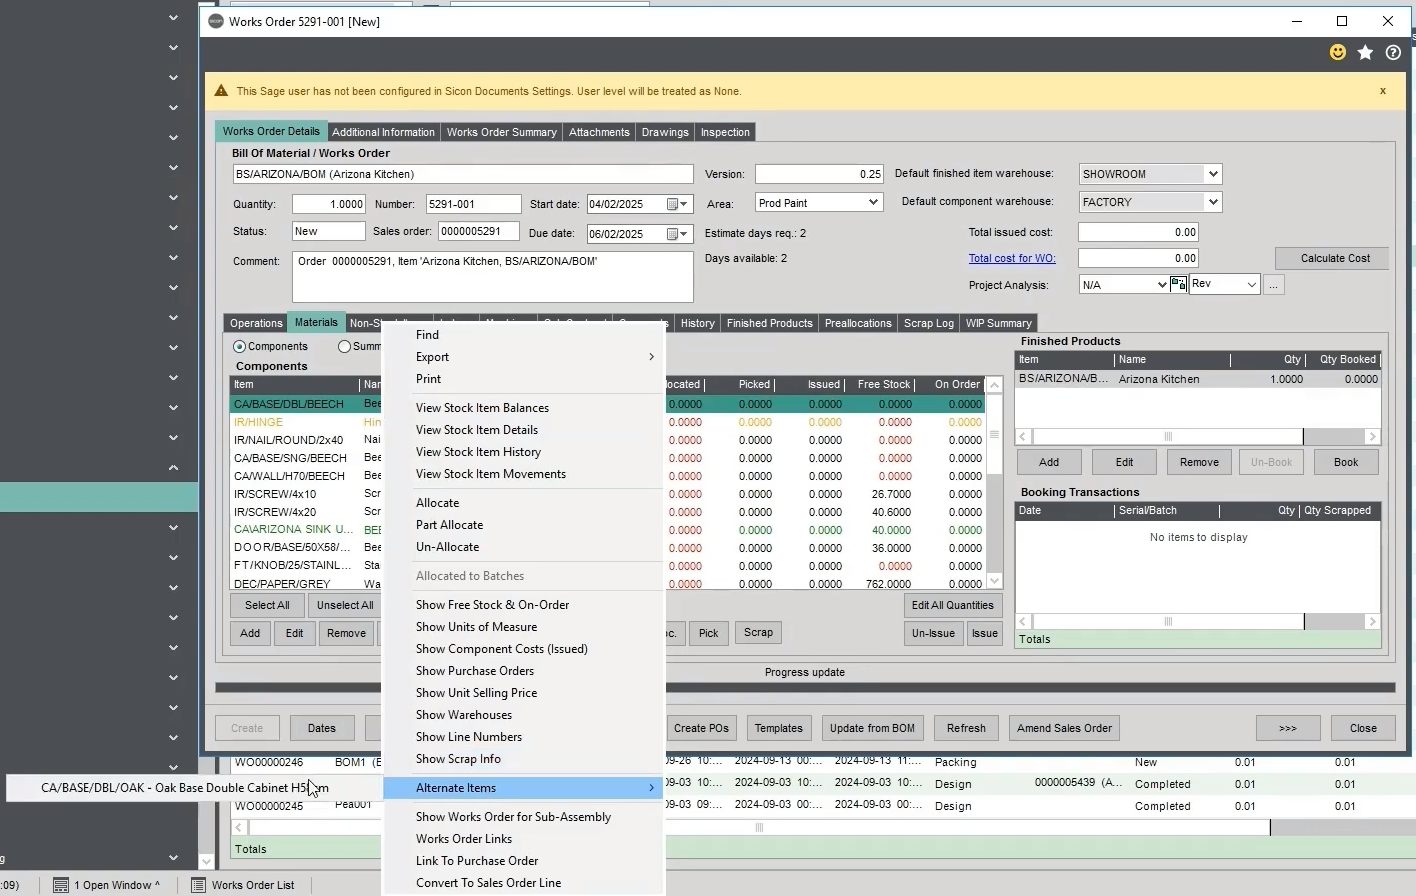Click the Works Order window title icon
1416x896 pixels.
point(215,21)
